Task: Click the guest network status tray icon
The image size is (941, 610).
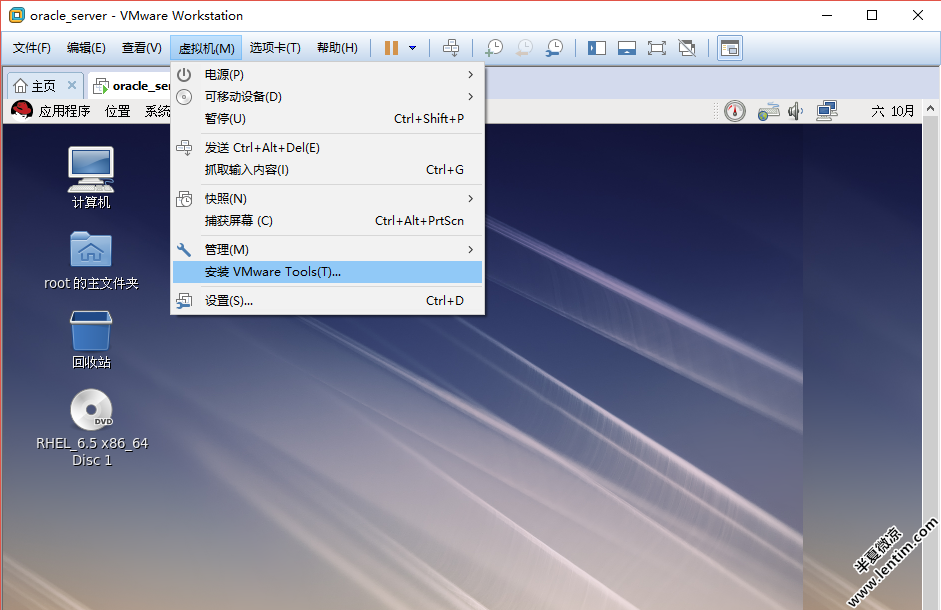Action: (768, 111)
